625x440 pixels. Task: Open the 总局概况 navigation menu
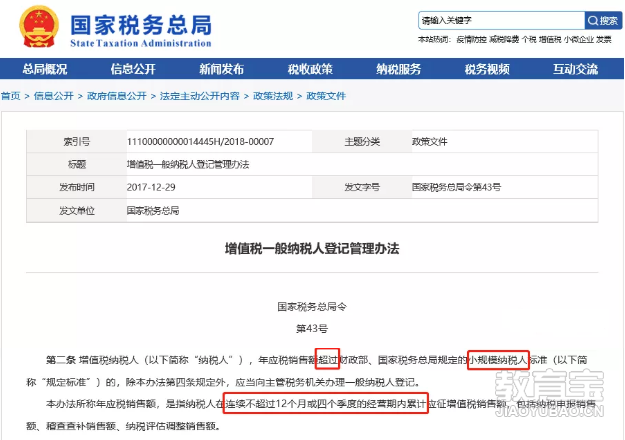pos(45,69)
